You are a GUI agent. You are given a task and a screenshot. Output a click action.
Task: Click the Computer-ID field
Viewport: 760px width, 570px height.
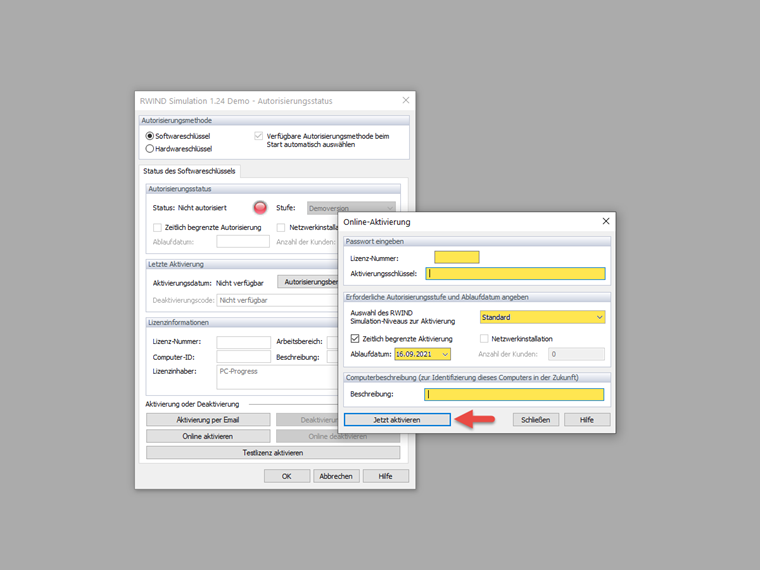(243, 357)
